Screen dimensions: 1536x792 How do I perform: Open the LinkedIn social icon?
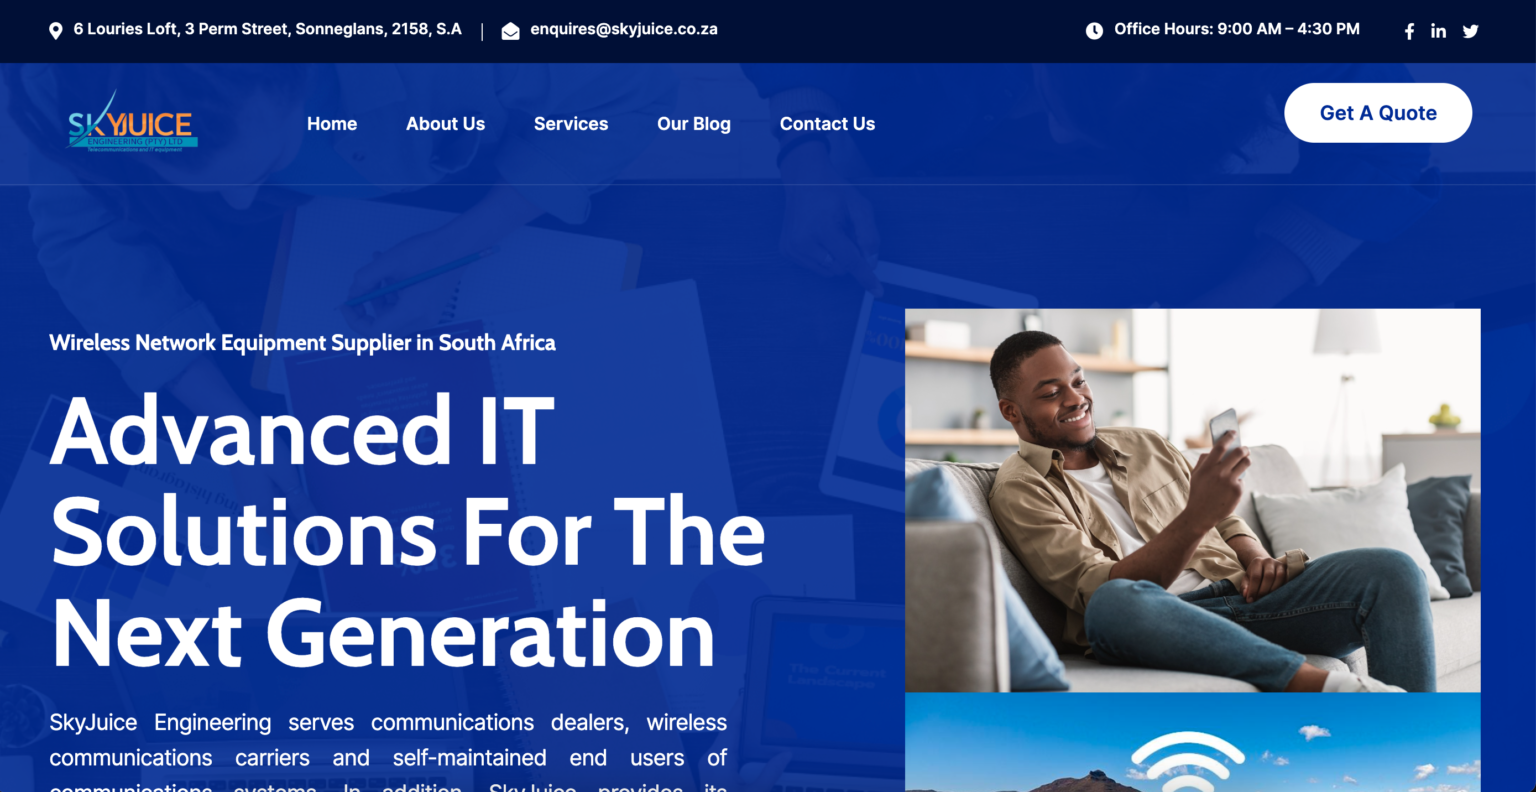1438,31
